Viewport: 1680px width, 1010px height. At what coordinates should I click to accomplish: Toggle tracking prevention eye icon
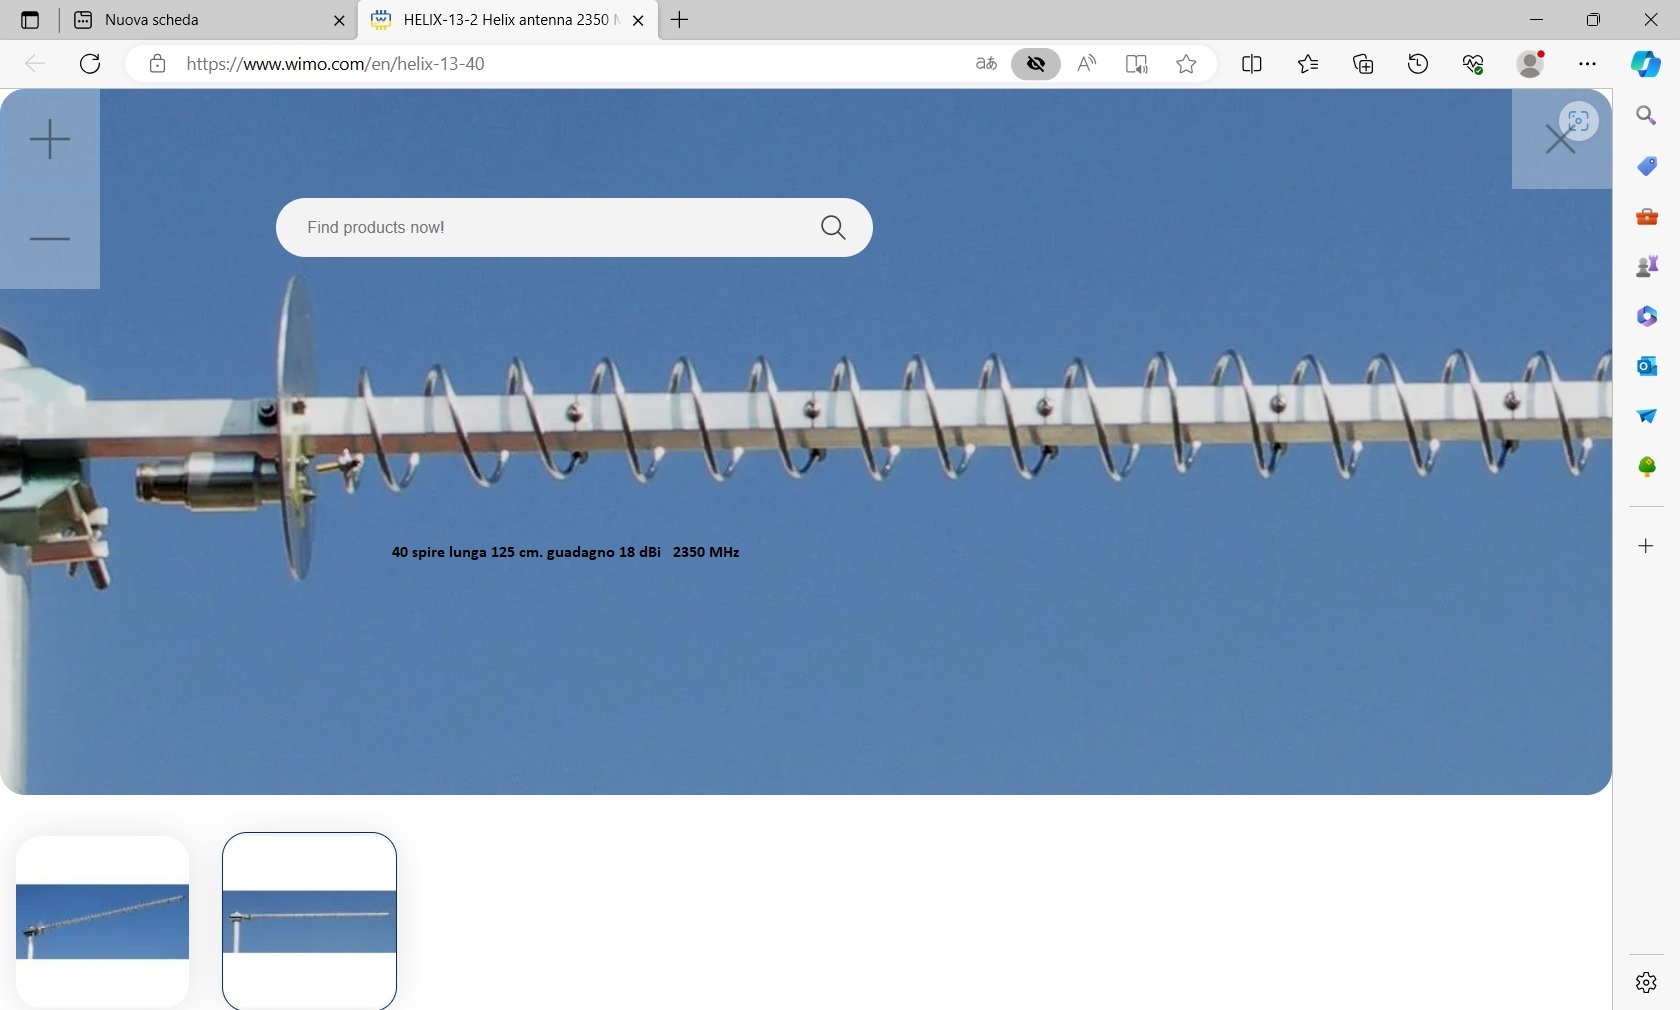point(1036,64)
